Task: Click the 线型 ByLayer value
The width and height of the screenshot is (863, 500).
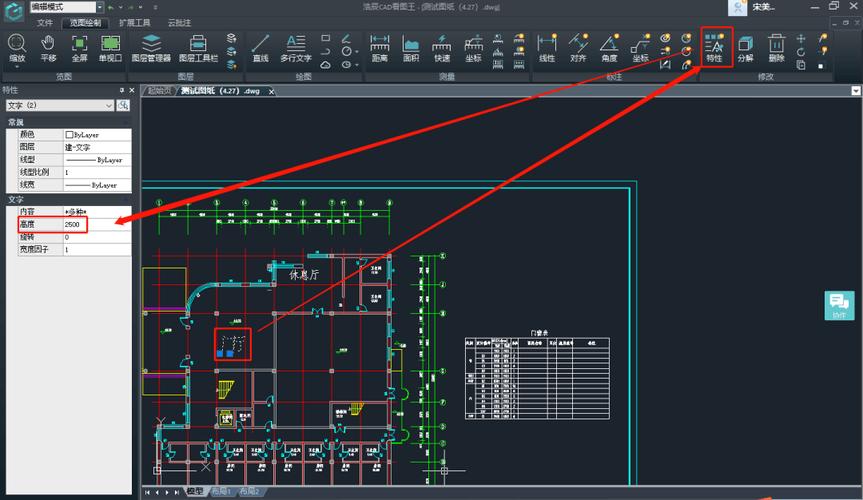Action: [97, 160]
